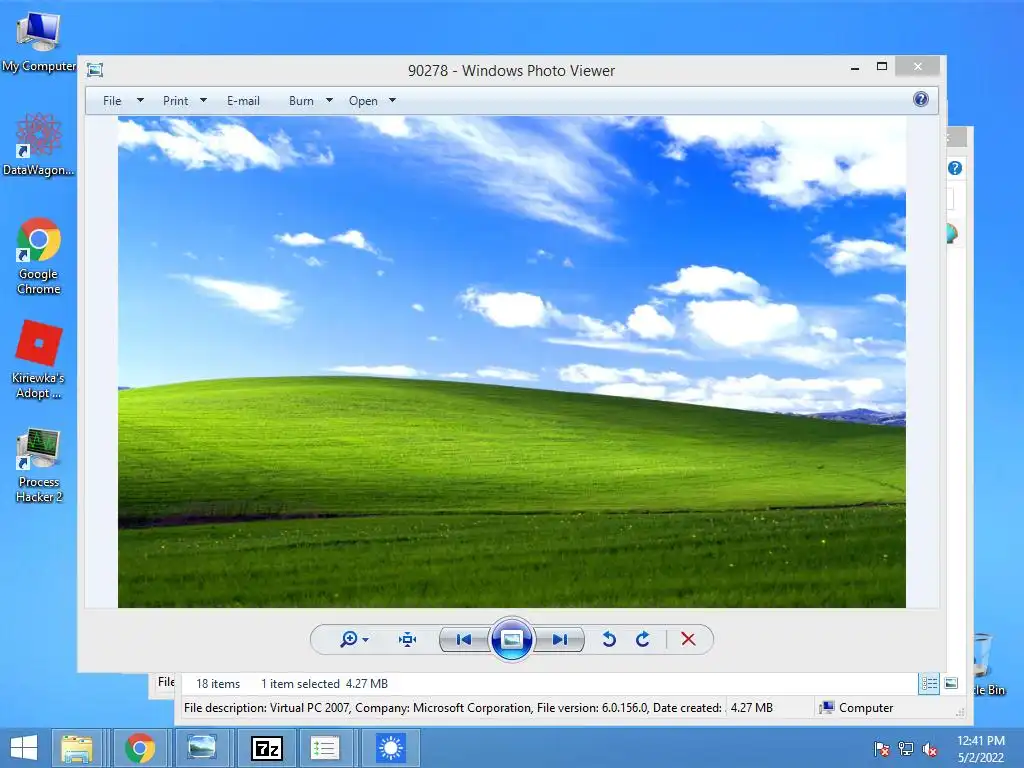
Task: Open the Burn menu
Action: tap(301, 101)
